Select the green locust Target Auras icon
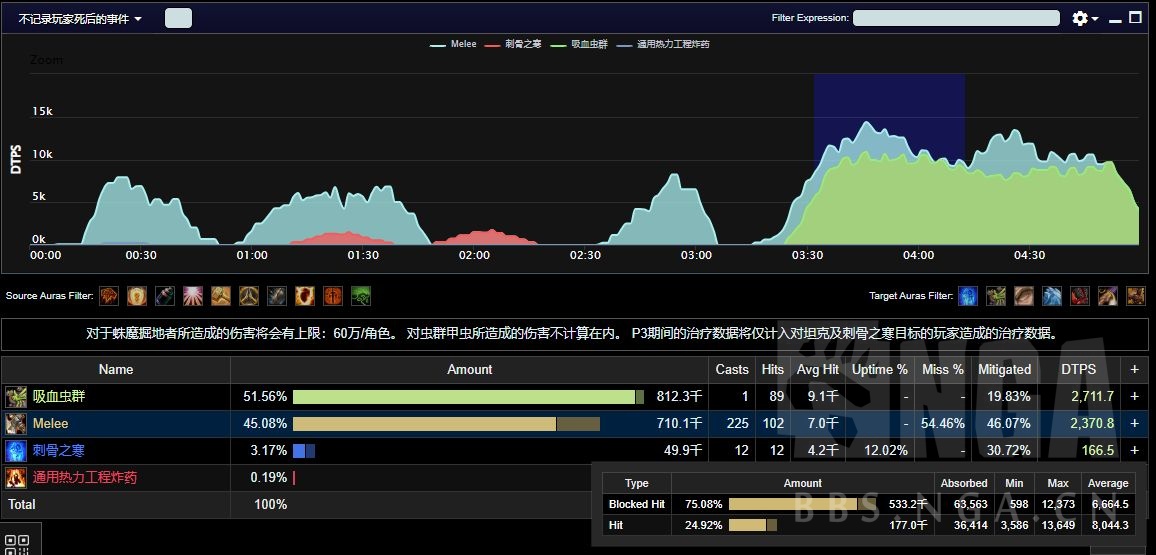The height and width of the screenshot is (555, 1156). (996, 296)
